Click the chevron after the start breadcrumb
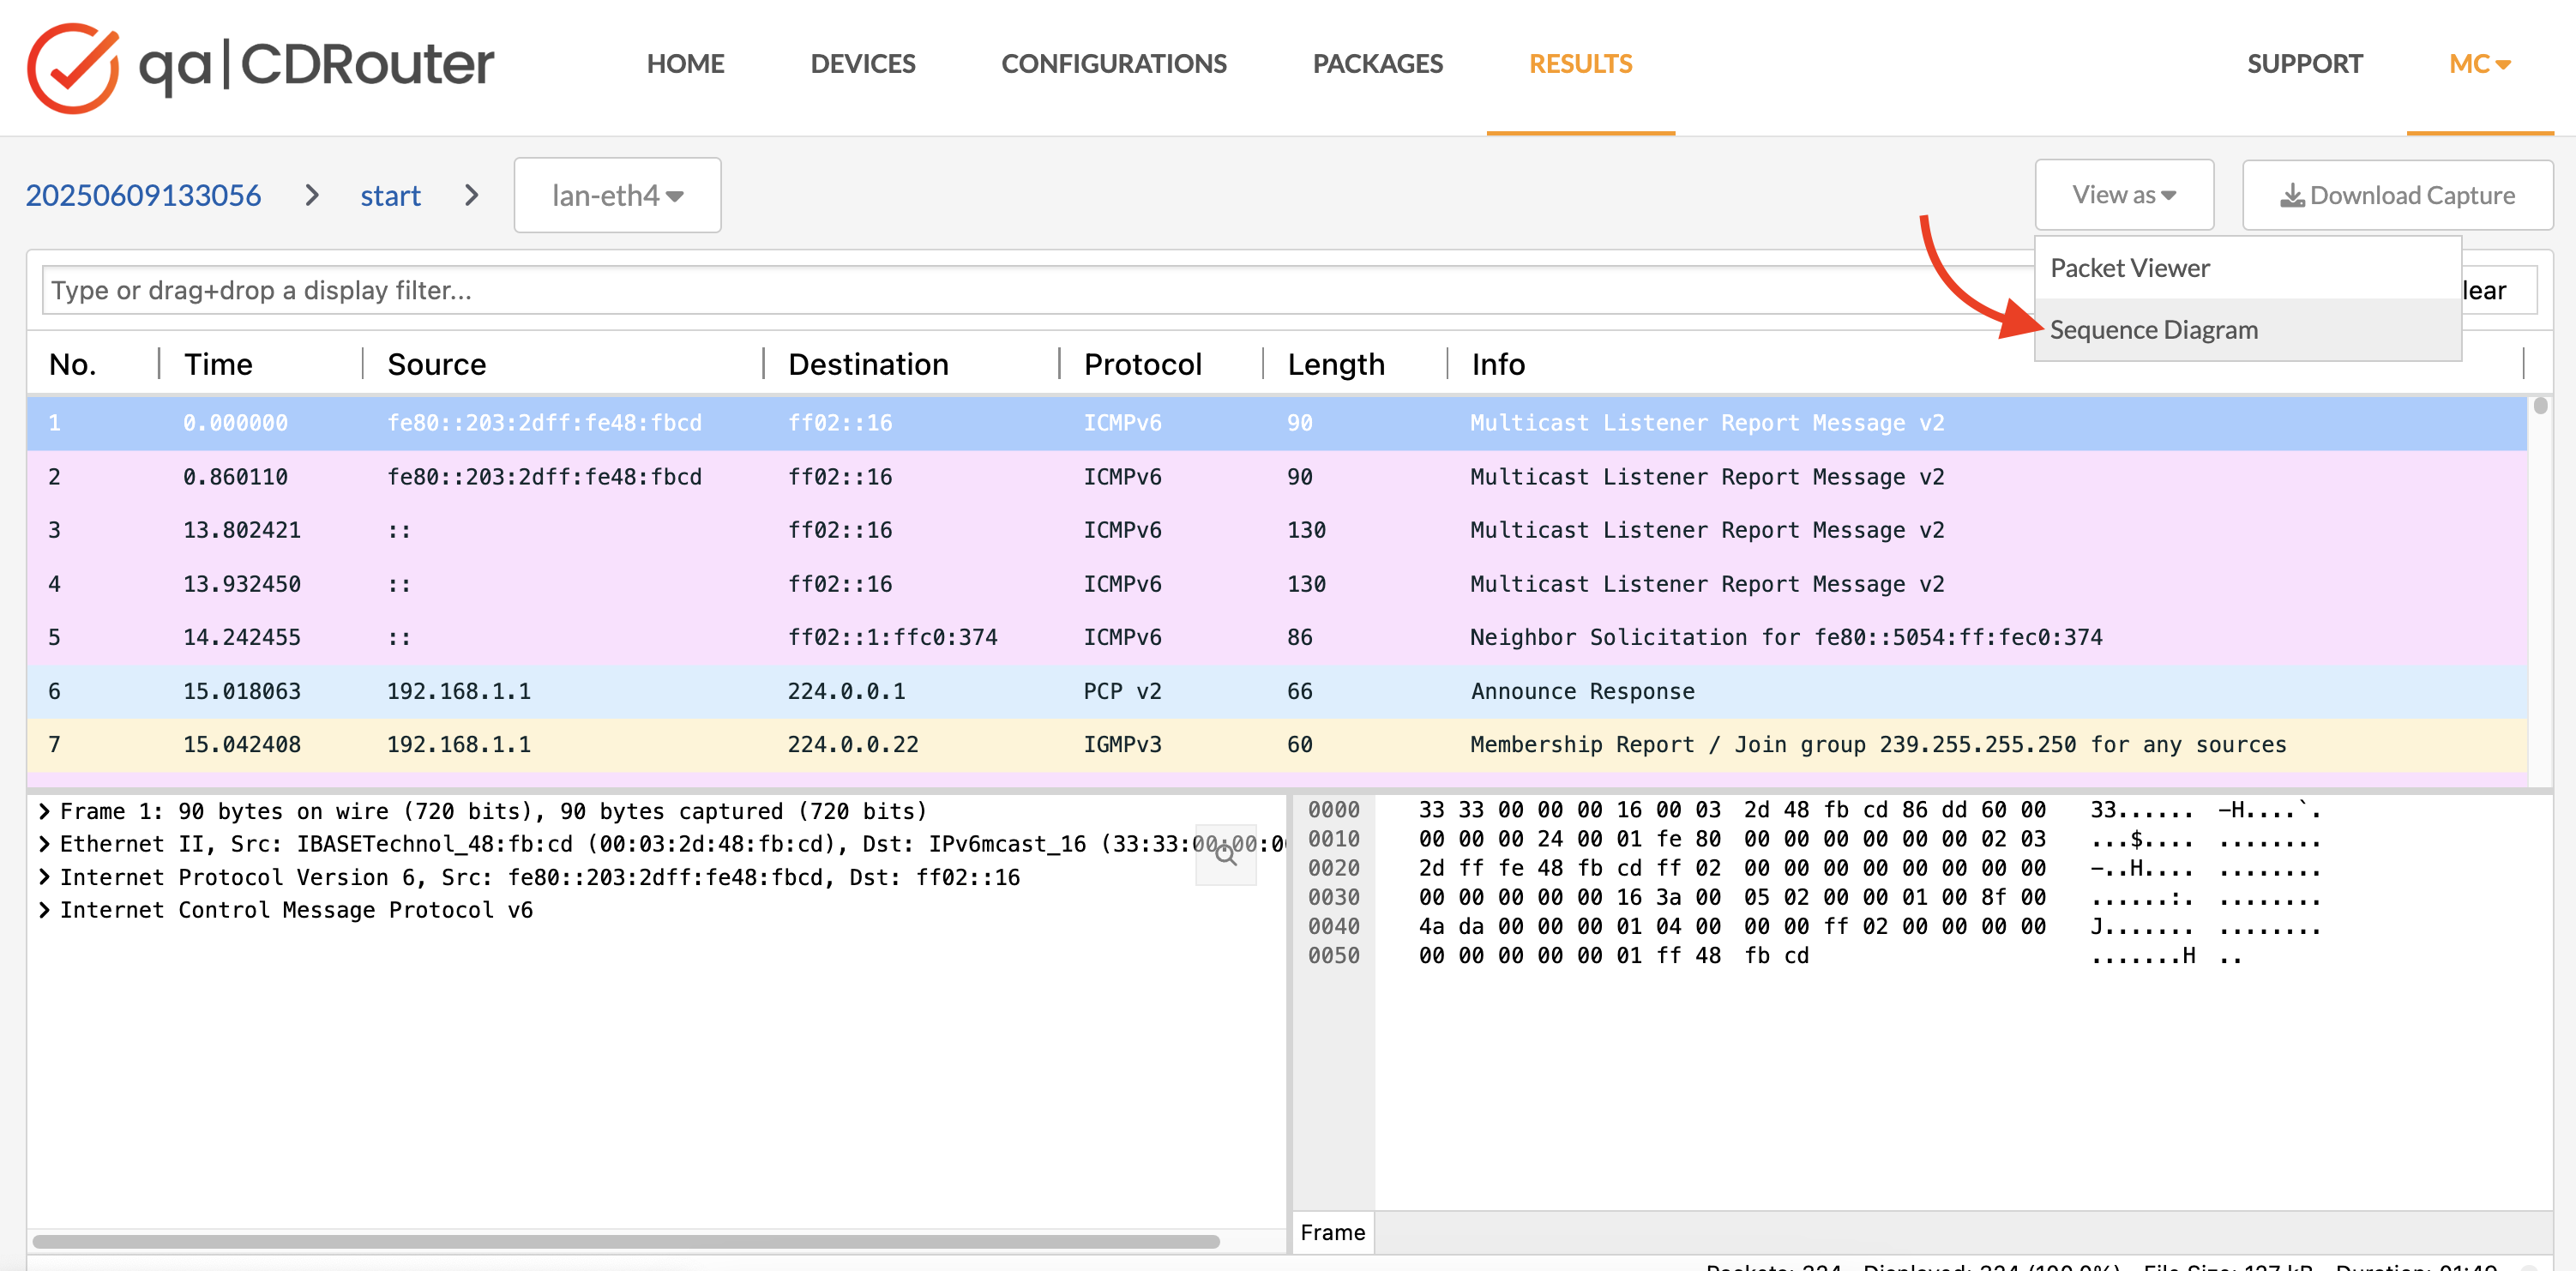2576x1271 pixels. [471, 195]
